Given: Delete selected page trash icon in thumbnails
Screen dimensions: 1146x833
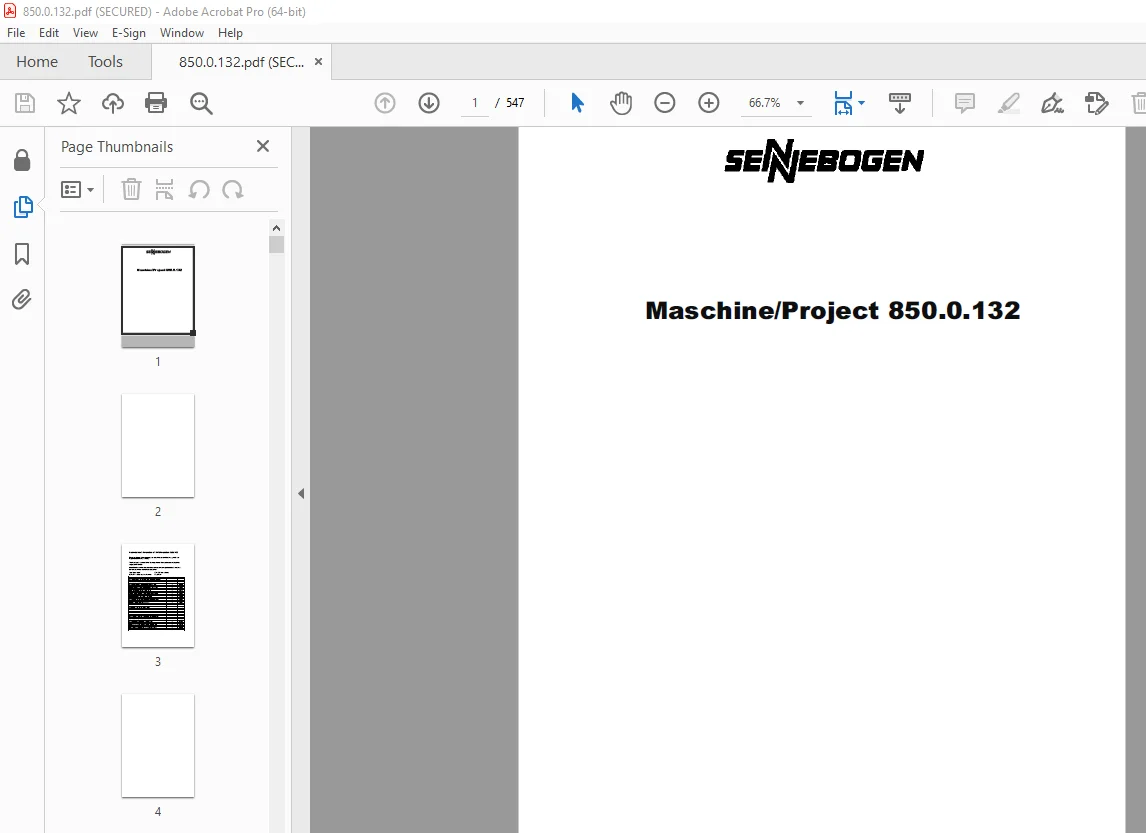Looking at the screenshot, I should pos(131,190).
